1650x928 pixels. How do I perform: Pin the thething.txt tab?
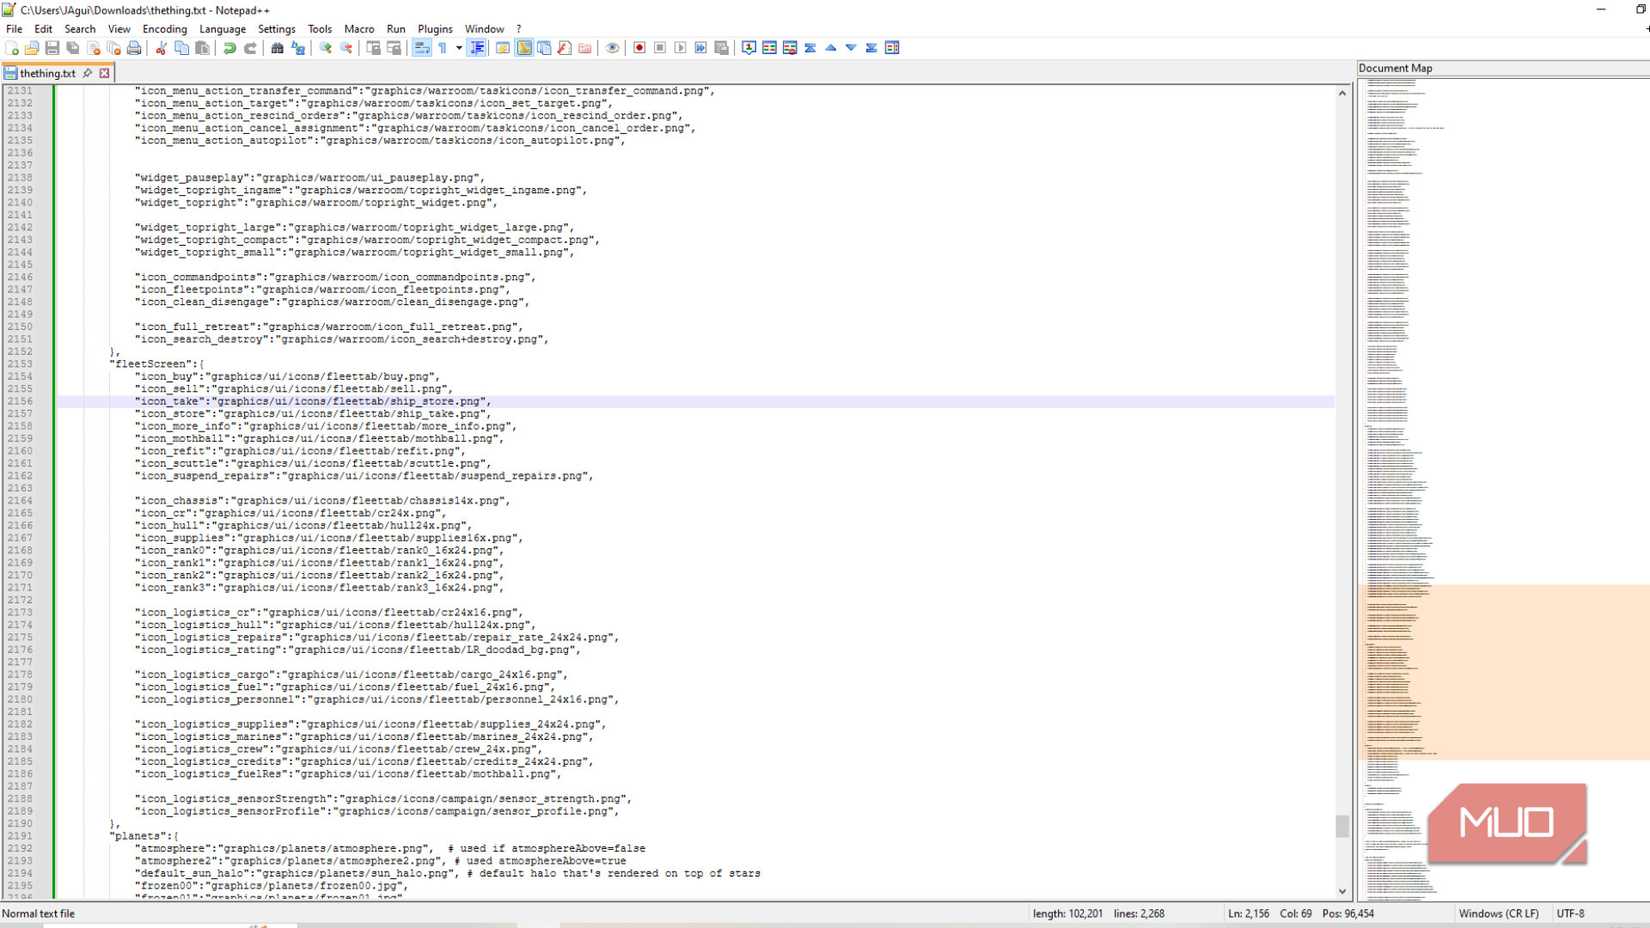[87, 73]
